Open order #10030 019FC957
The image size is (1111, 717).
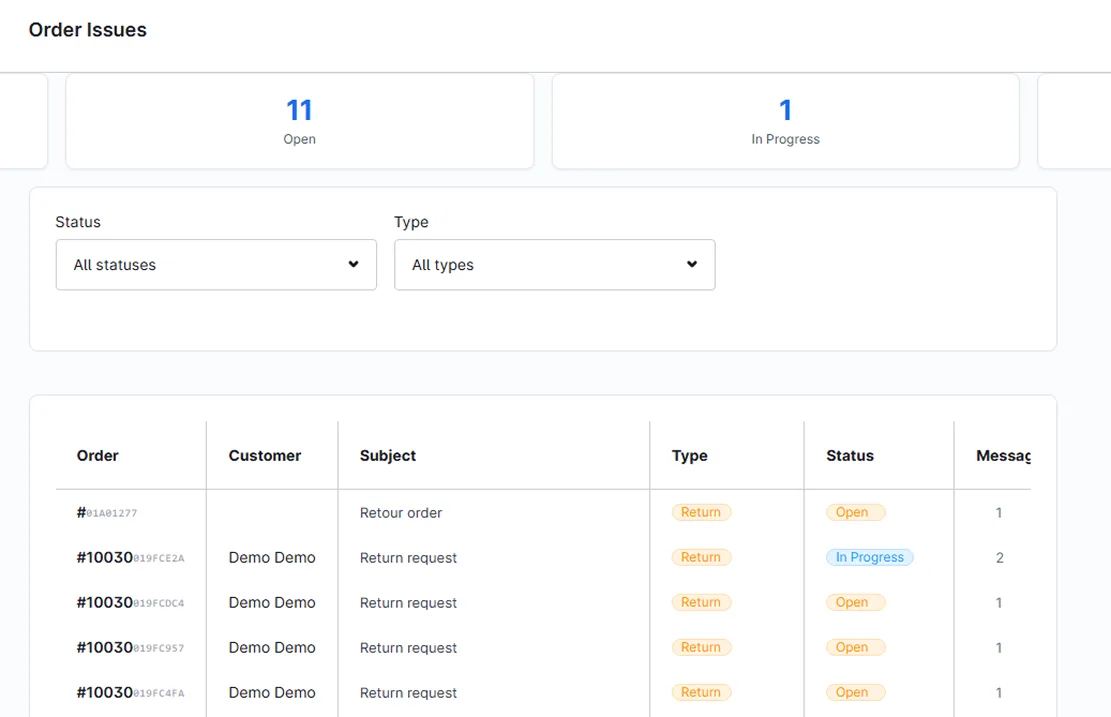click(130, 648)
